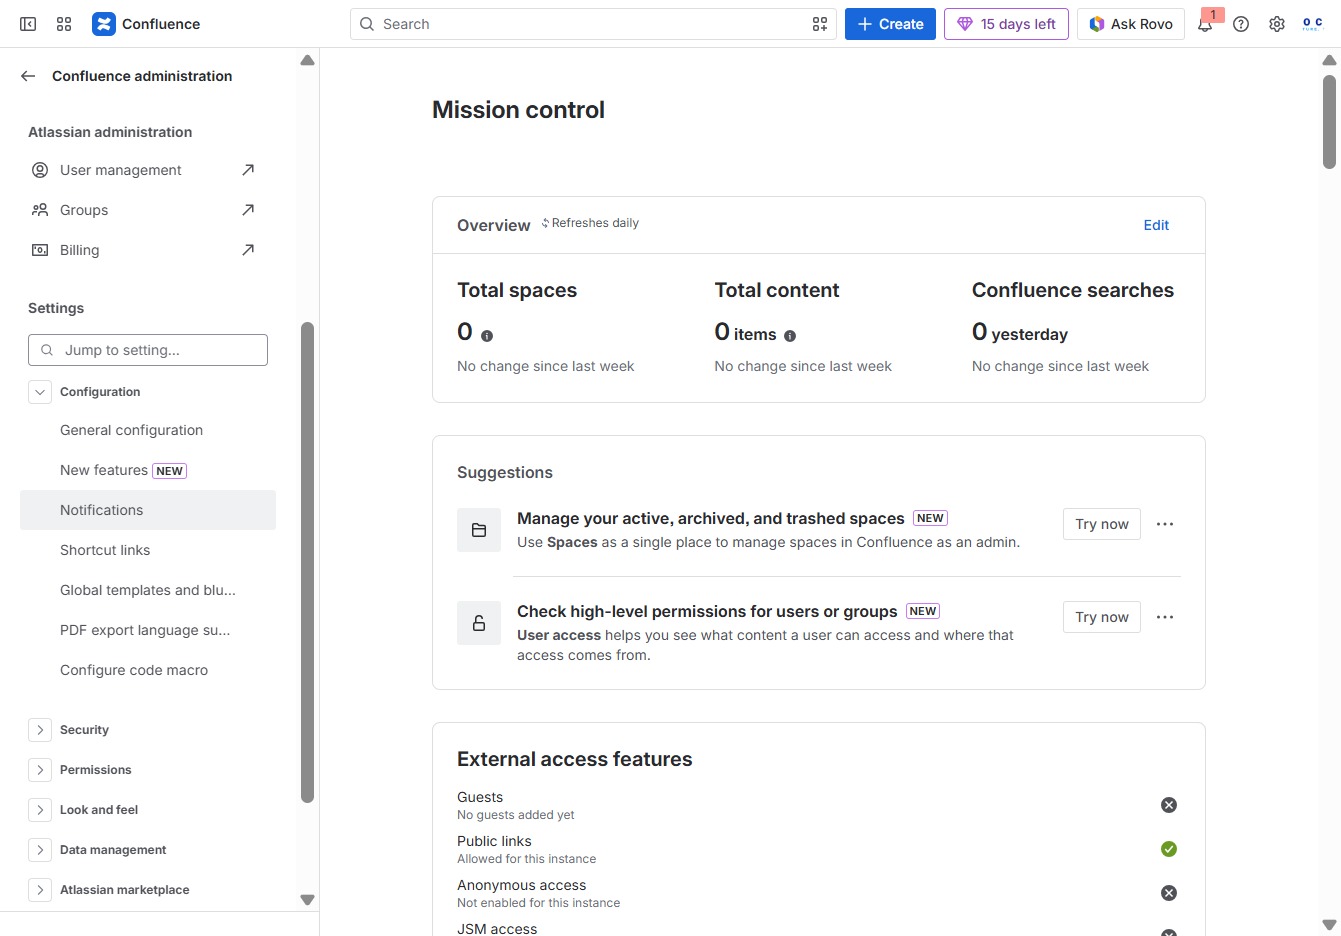
Task: Open the user profile avatar
Action: 1313,24
